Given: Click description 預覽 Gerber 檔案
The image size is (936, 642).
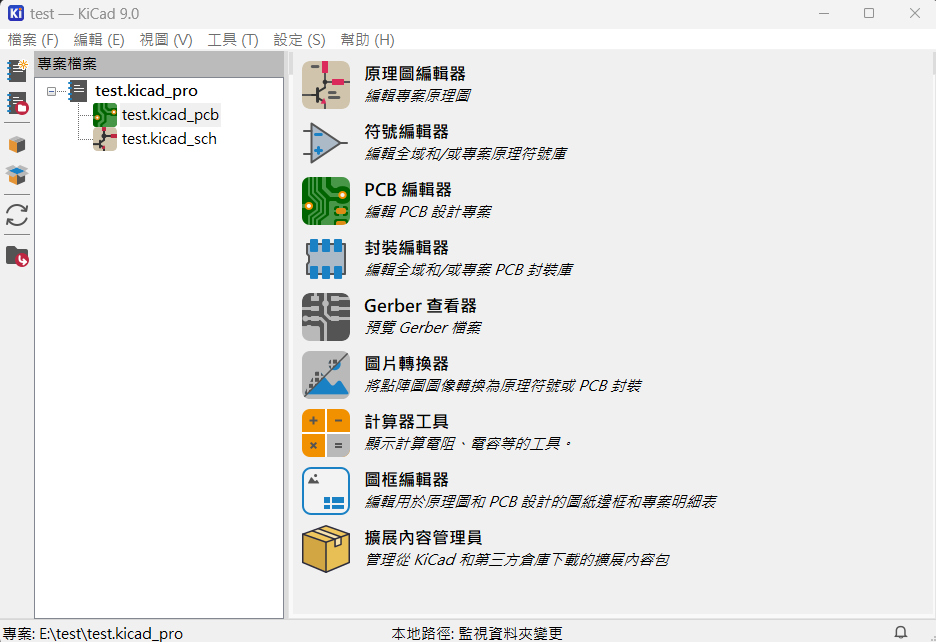Looking at the screenshot, I should coord(423,327).
